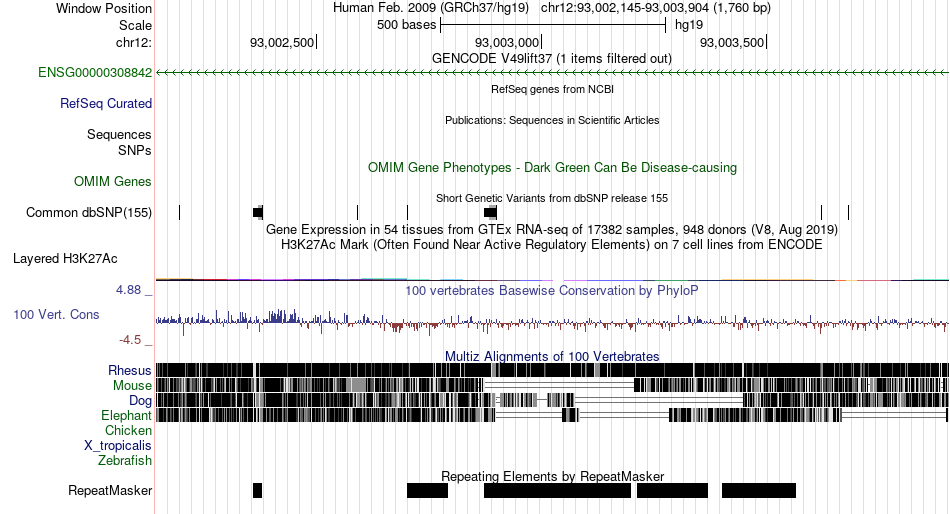Select the X_tropicalis species label
This screenshot has height=514, width=950.
pos(118,446)
